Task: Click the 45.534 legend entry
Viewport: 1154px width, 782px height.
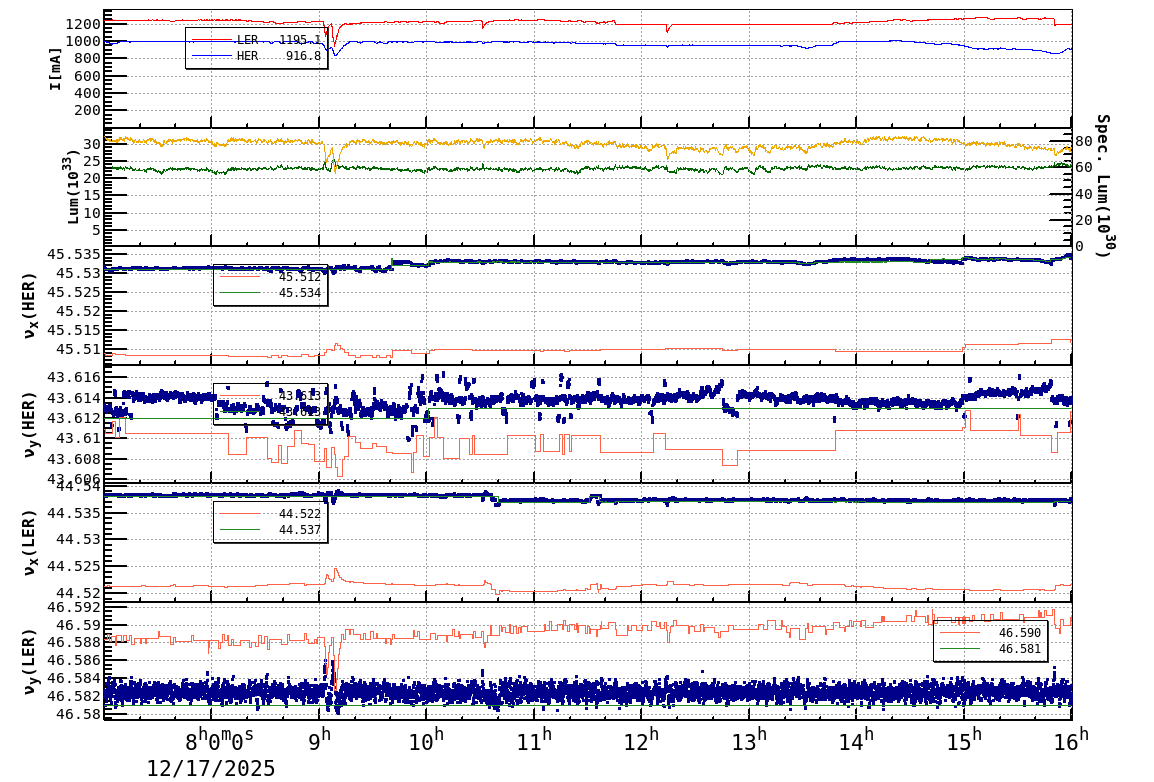Action: (270, 293)
